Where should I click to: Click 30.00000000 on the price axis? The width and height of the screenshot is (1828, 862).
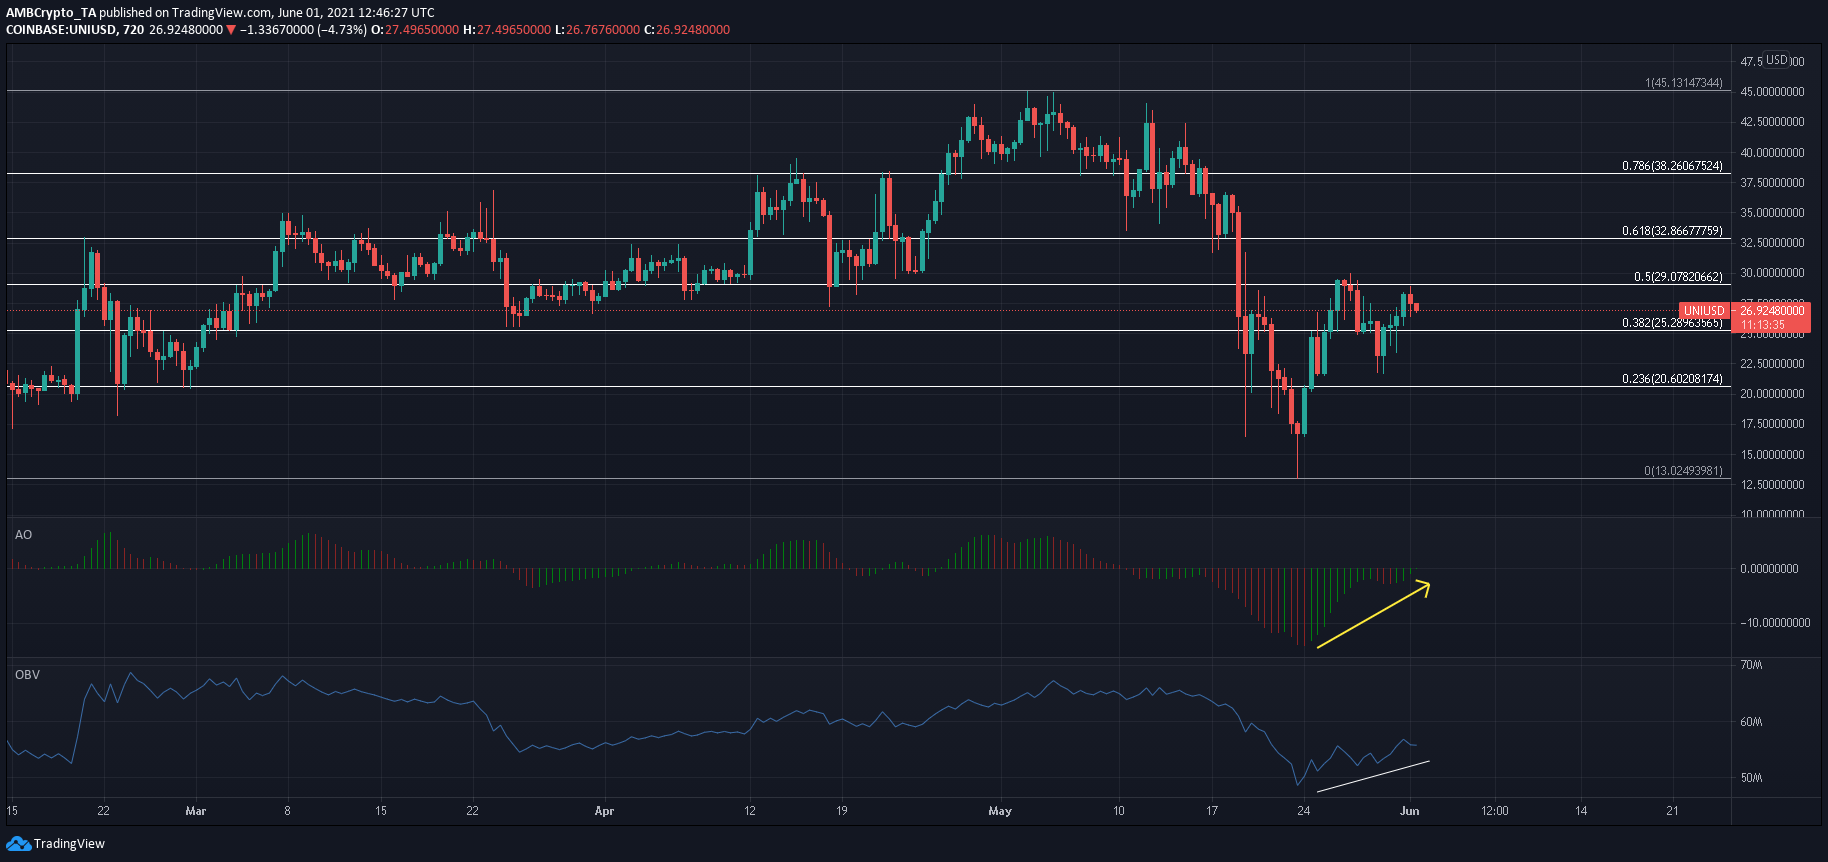[1772, 273]
